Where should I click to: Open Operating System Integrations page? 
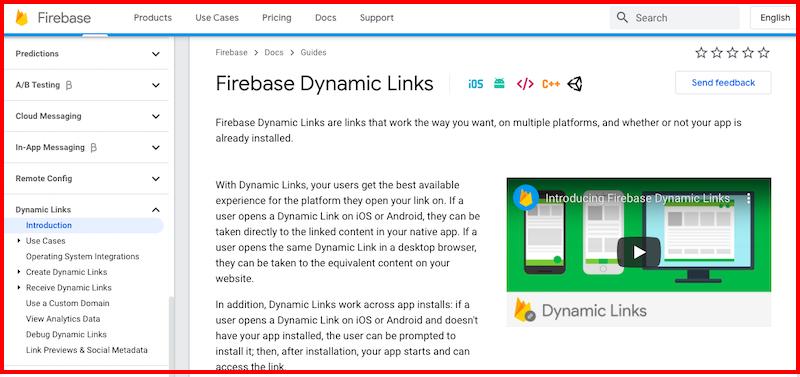coord(82,256)
